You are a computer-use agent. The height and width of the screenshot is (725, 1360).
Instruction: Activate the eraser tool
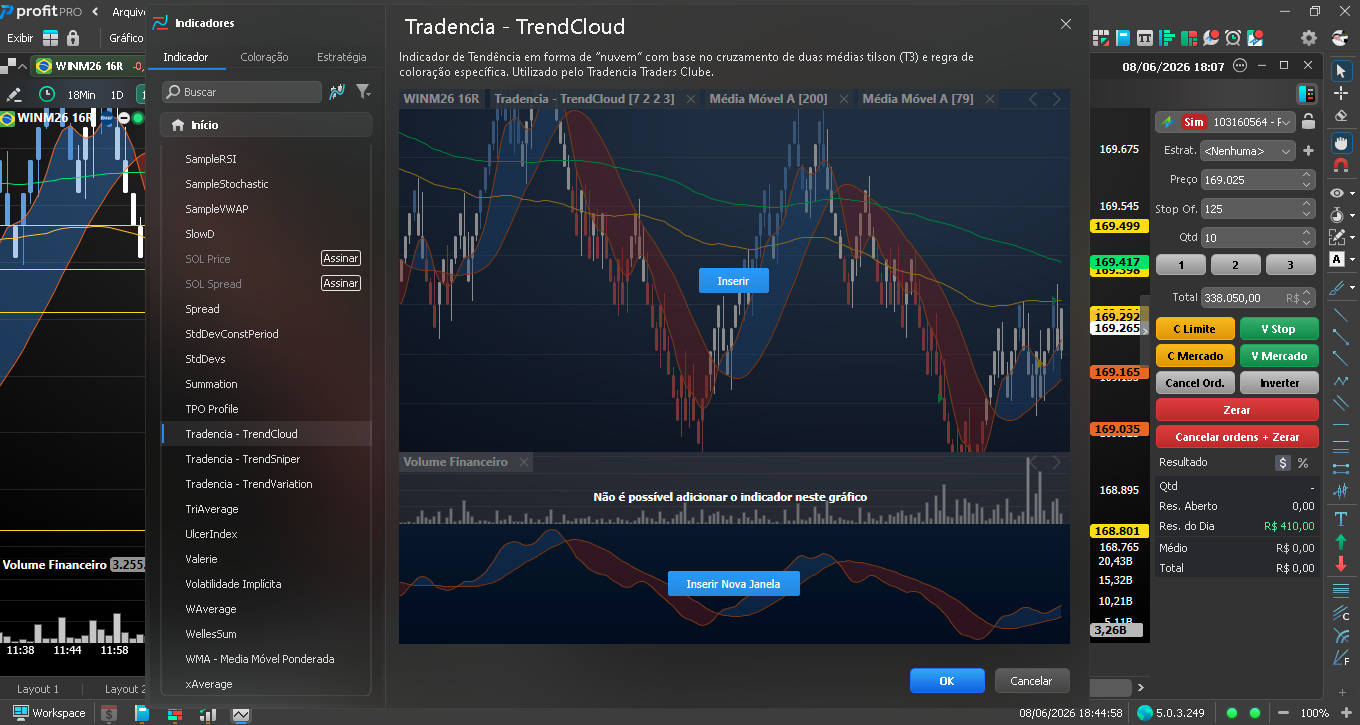[1341, 117]
